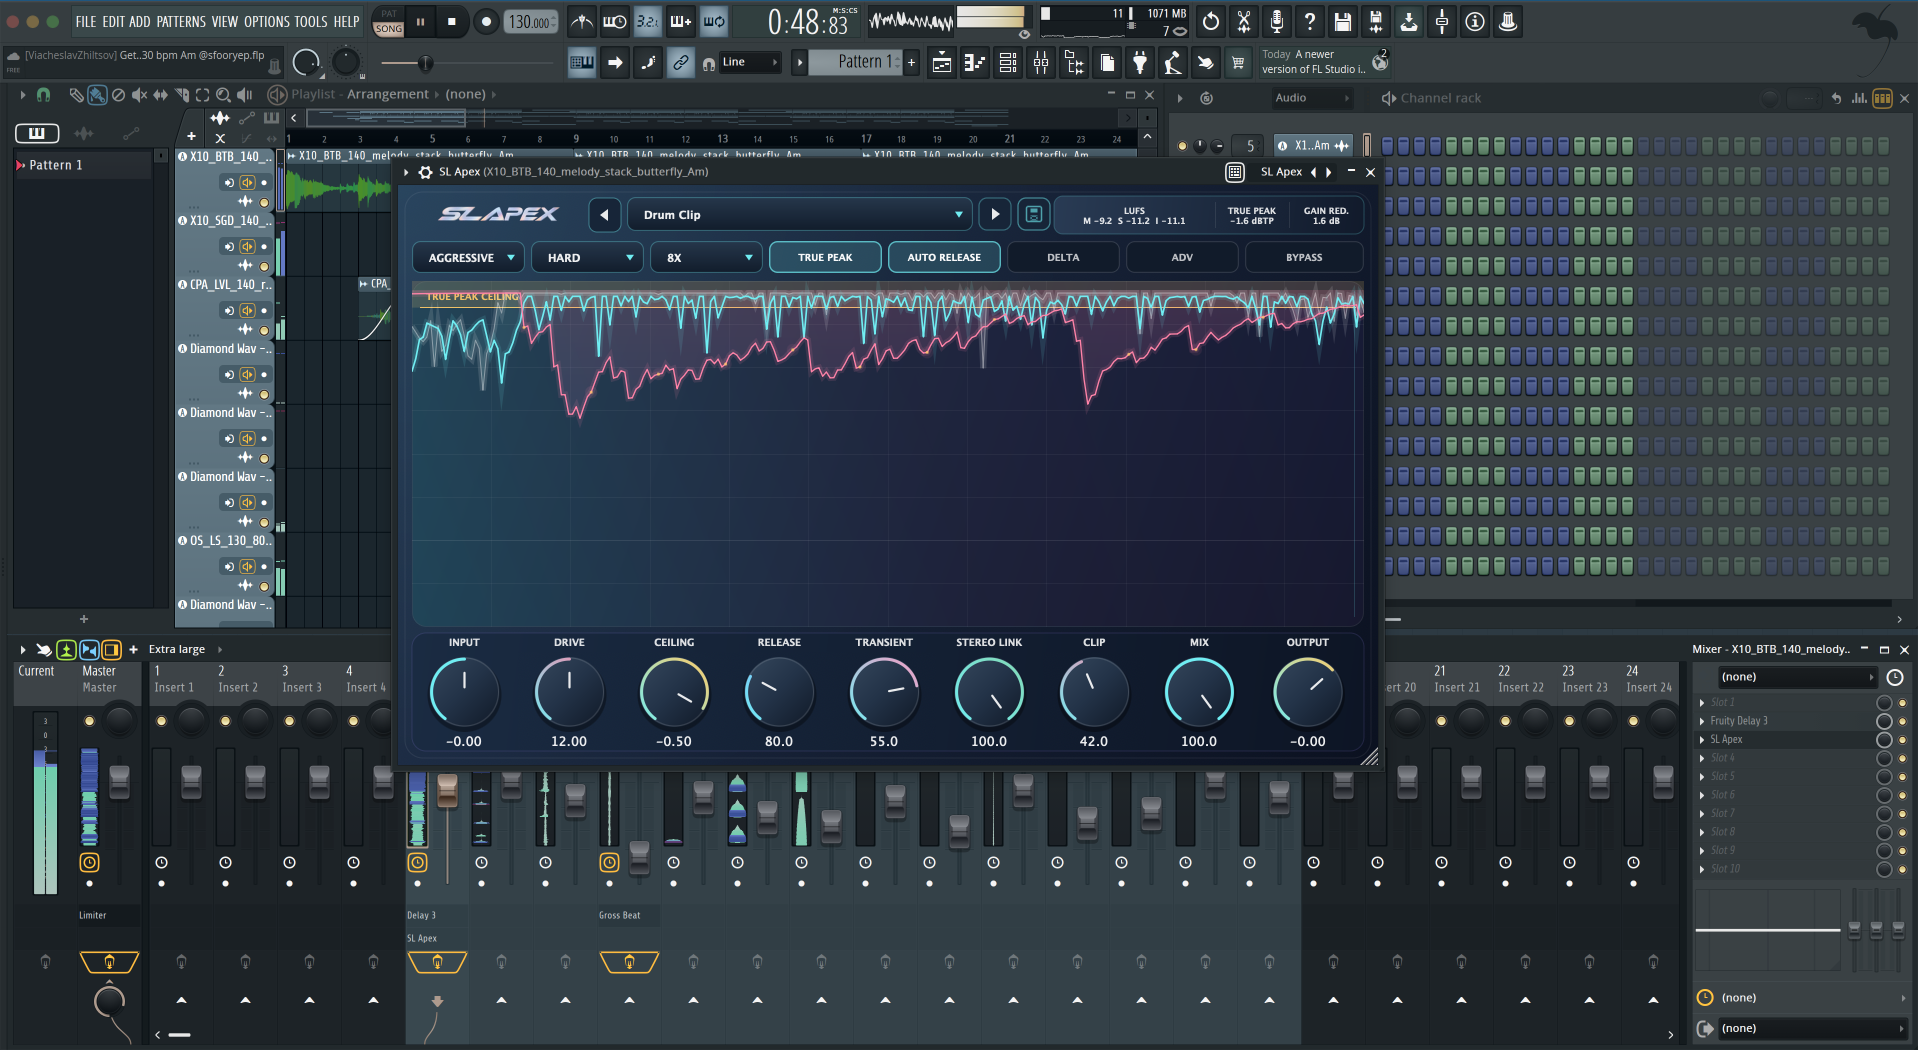The width and height of the screenshot is (1918, 1050).
Task: Open the project info icon
Action: coord(1475,21)
